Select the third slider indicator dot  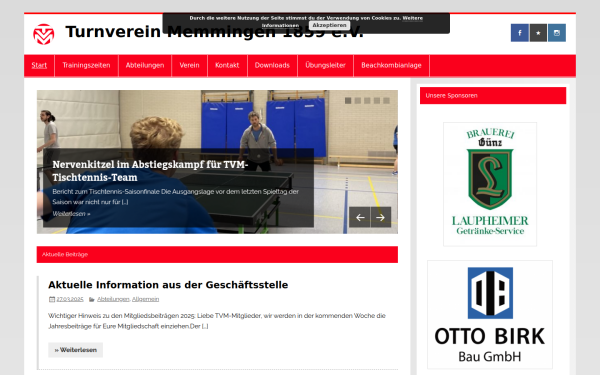point(367,101)
